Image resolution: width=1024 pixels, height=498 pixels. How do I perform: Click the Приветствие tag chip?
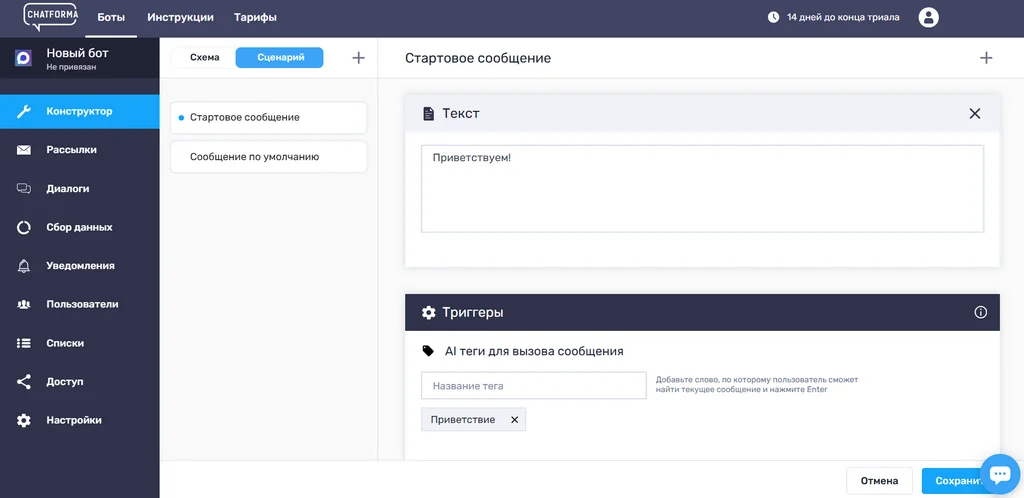point(473,420)
